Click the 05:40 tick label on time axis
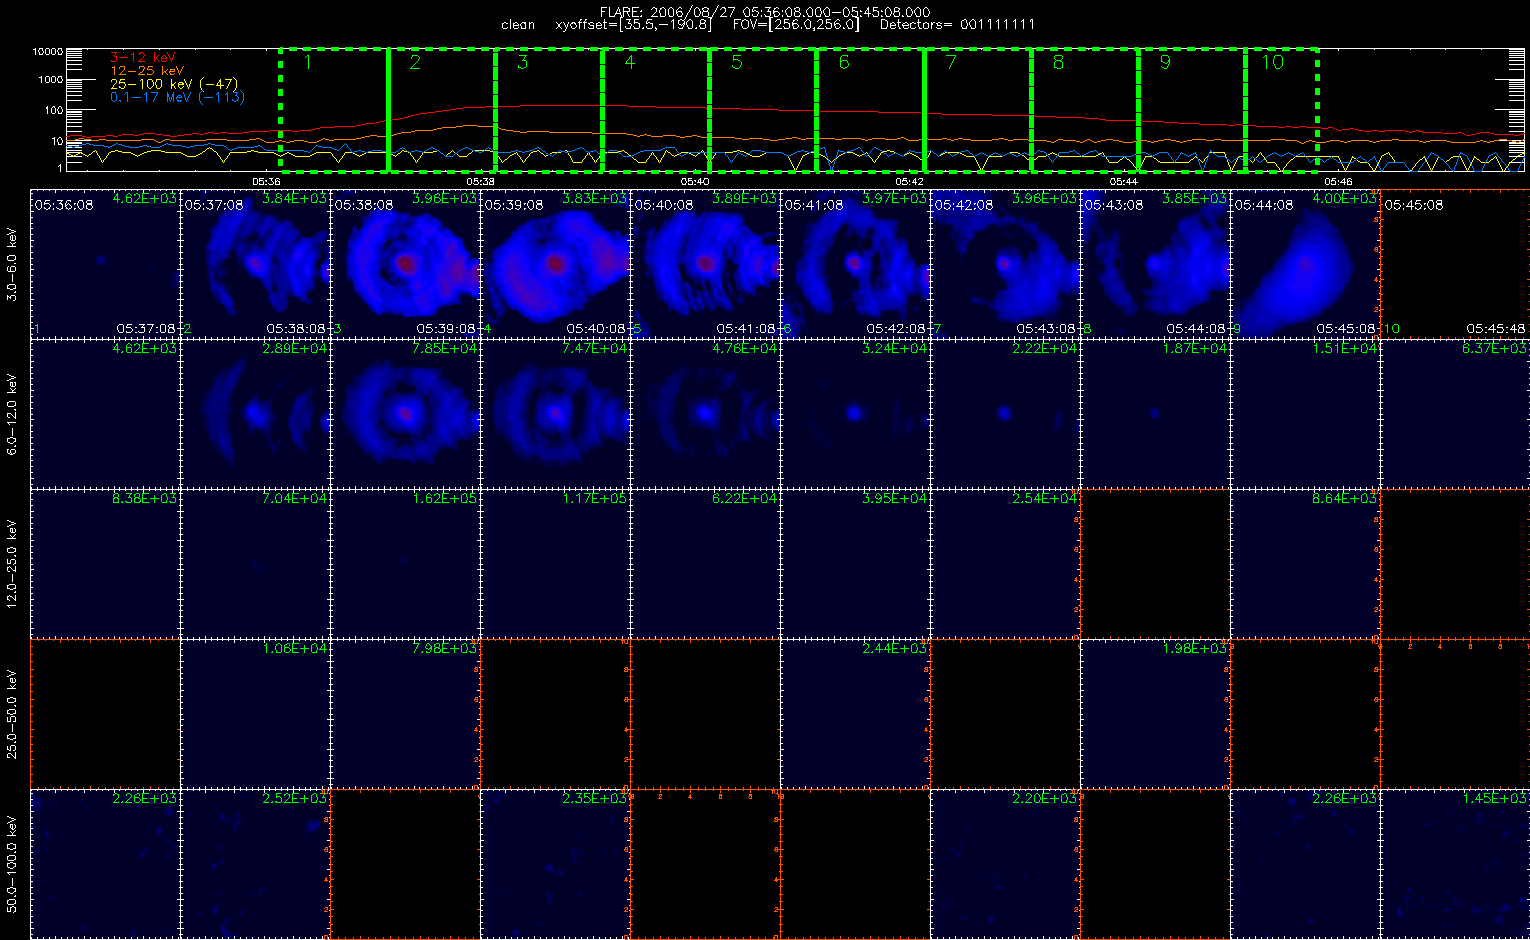The image size is (1530, 940). [695, 182]
